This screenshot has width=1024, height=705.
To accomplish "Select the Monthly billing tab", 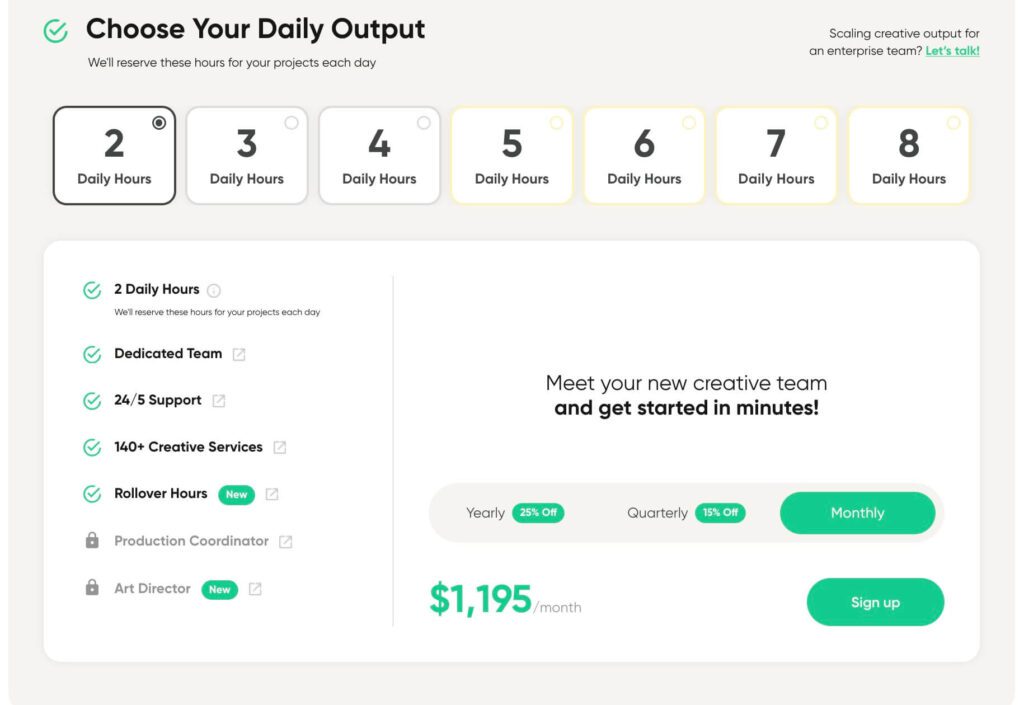I will tap(857, 513).
